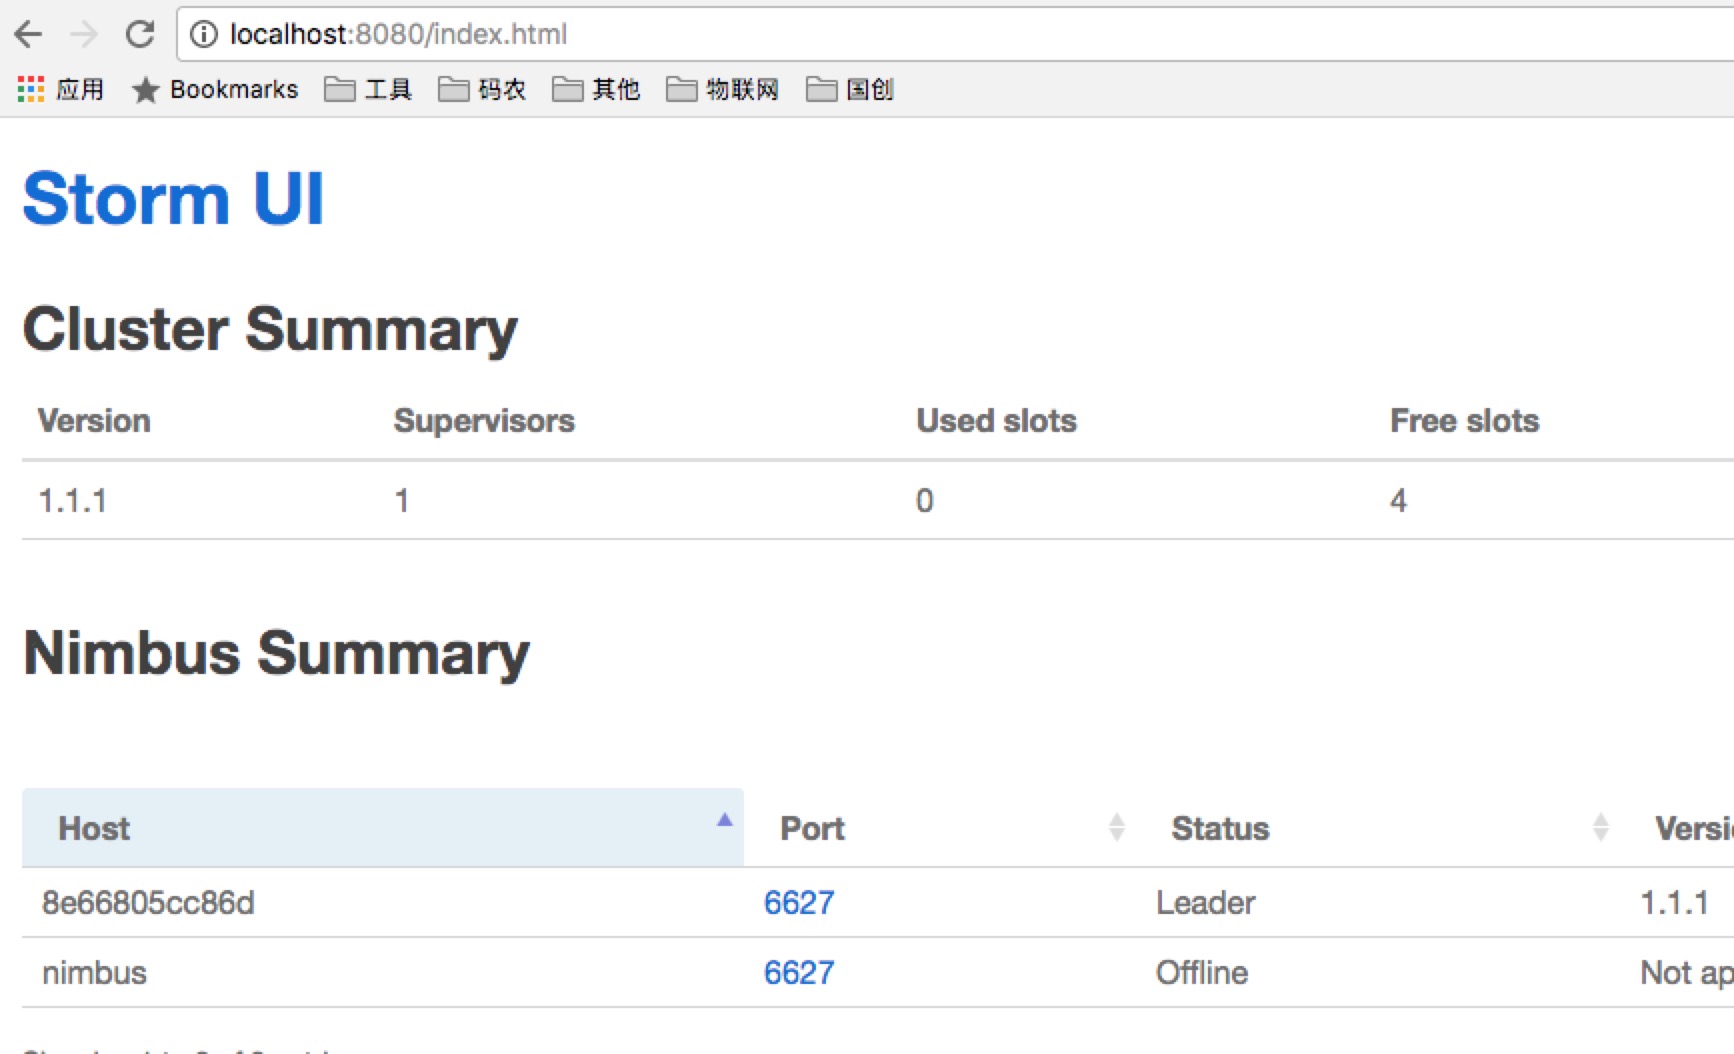Open the 其他 bookmarks folder

click(596, 89)
